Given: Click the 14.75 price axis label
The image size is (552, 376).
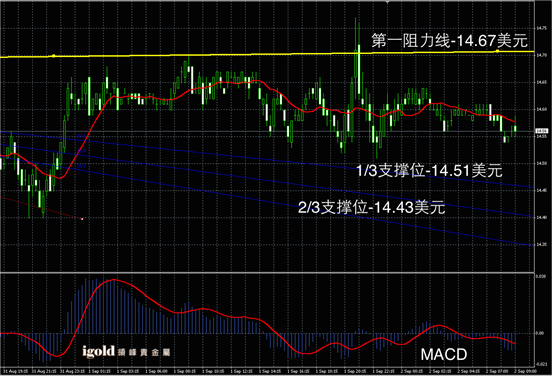Looking at the screenshot, I should (542, 28).
